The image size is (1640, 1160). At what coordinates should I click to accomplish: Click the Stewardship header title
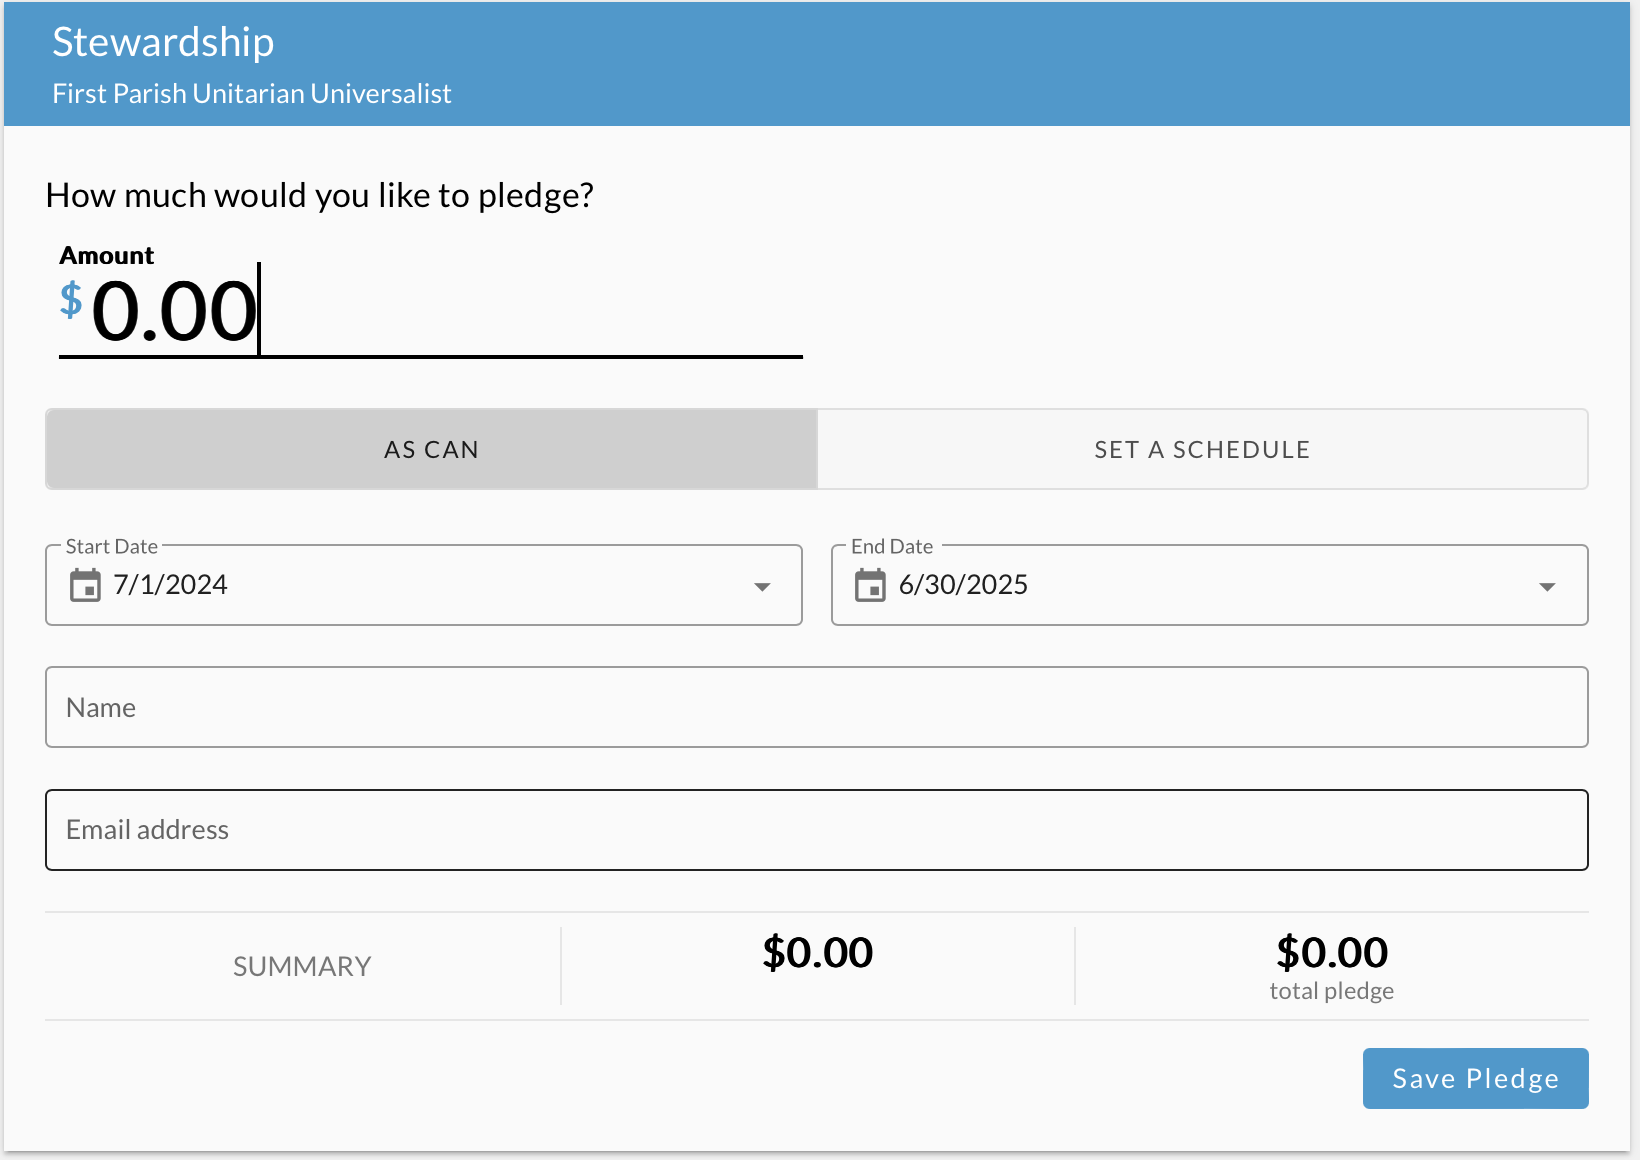point(163,42)
